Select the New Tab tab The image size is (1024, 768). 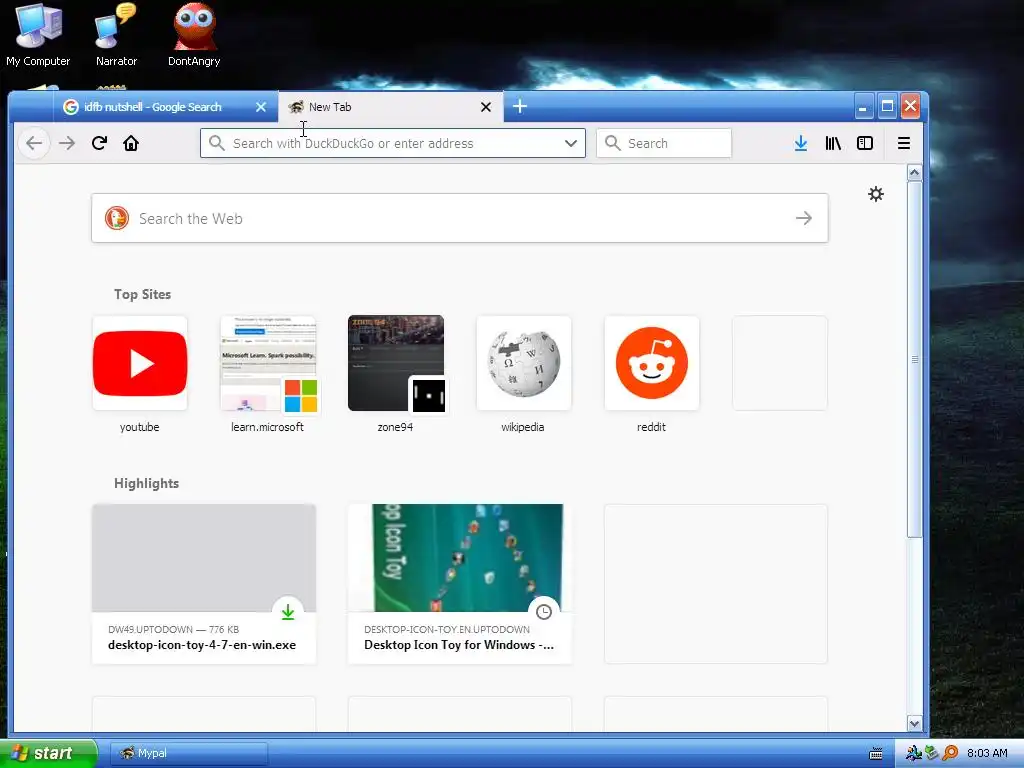pyautogui.click(x=391, y=107)
